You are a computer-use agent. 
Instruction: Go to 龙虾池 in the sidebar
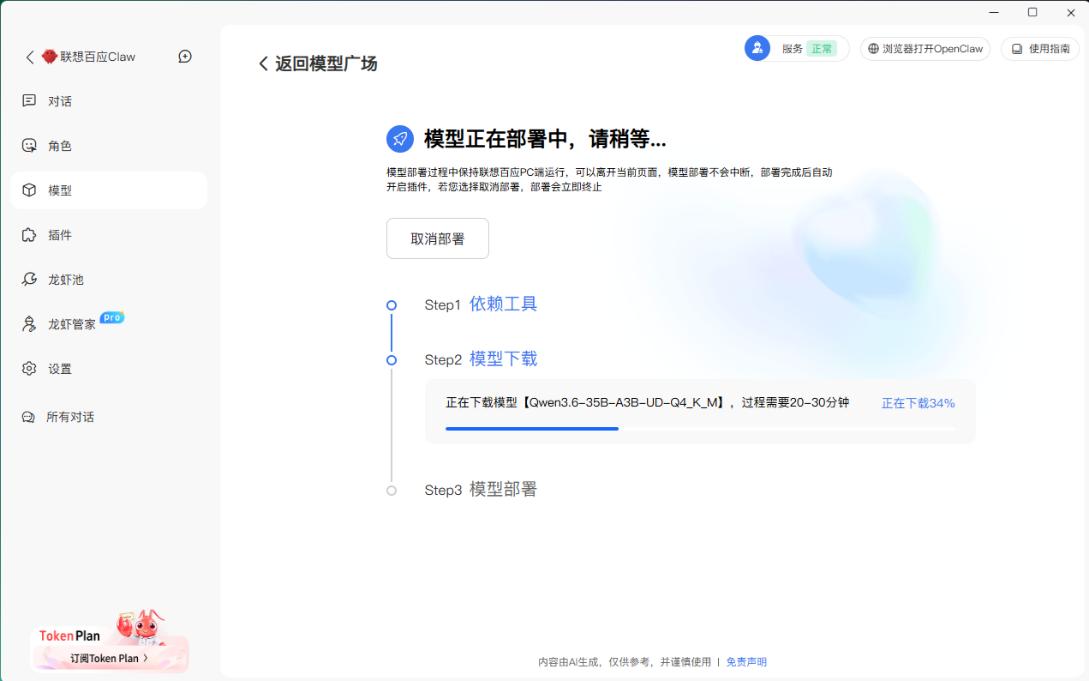[x=108, y=280]
